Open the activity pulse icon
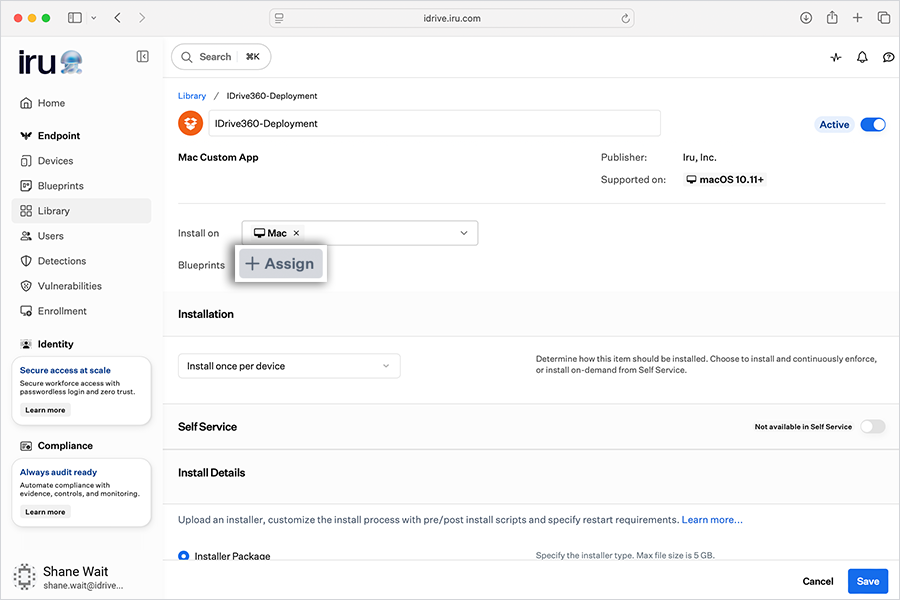 836,57
